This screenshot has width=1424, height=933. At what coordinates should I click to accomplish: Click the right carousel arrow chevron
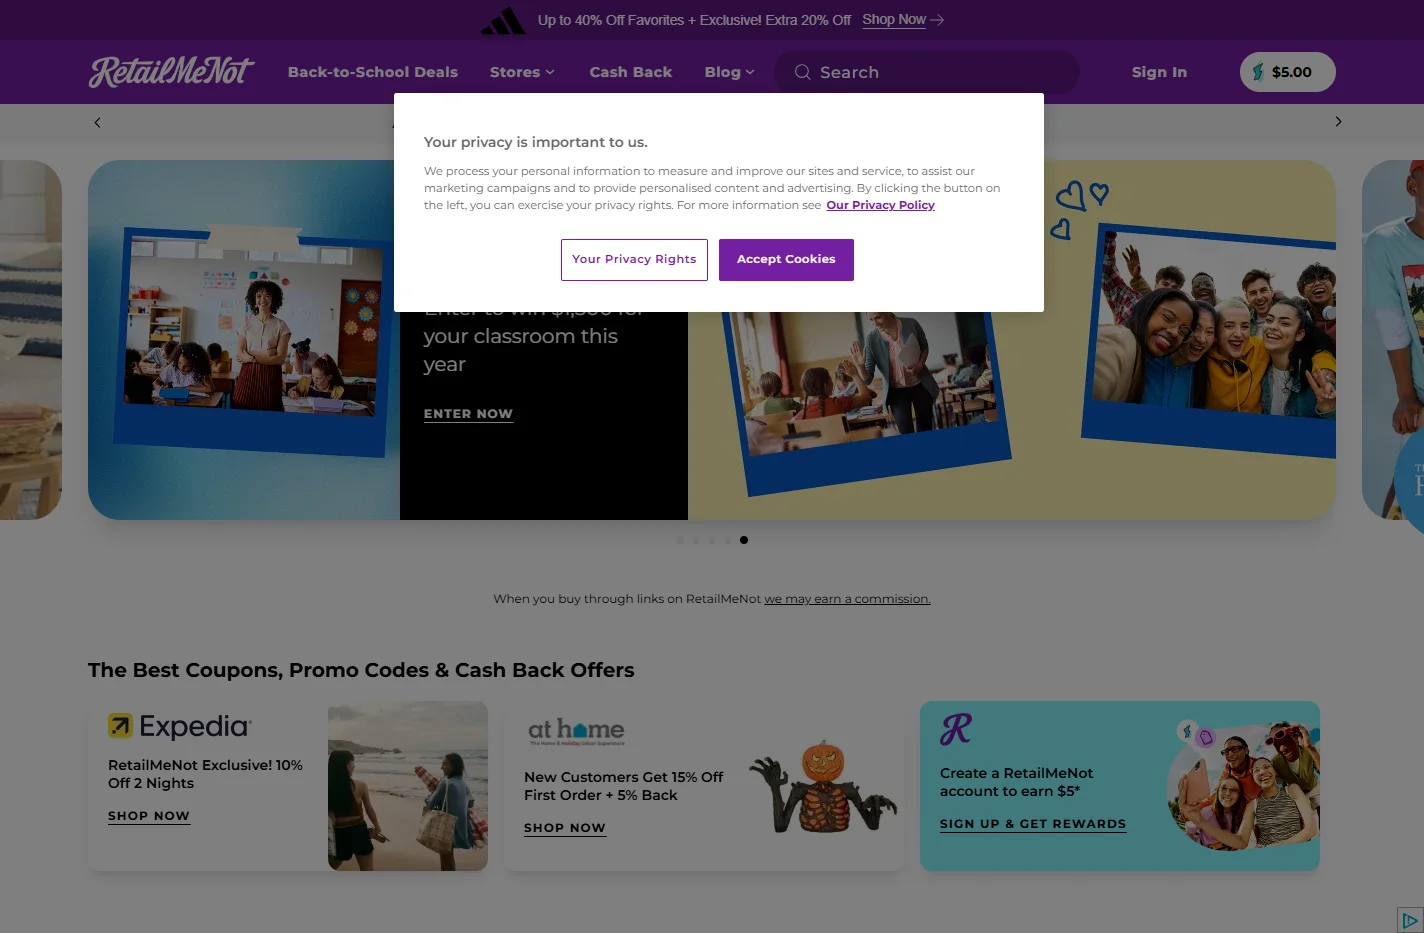[x=1338, y=122]
